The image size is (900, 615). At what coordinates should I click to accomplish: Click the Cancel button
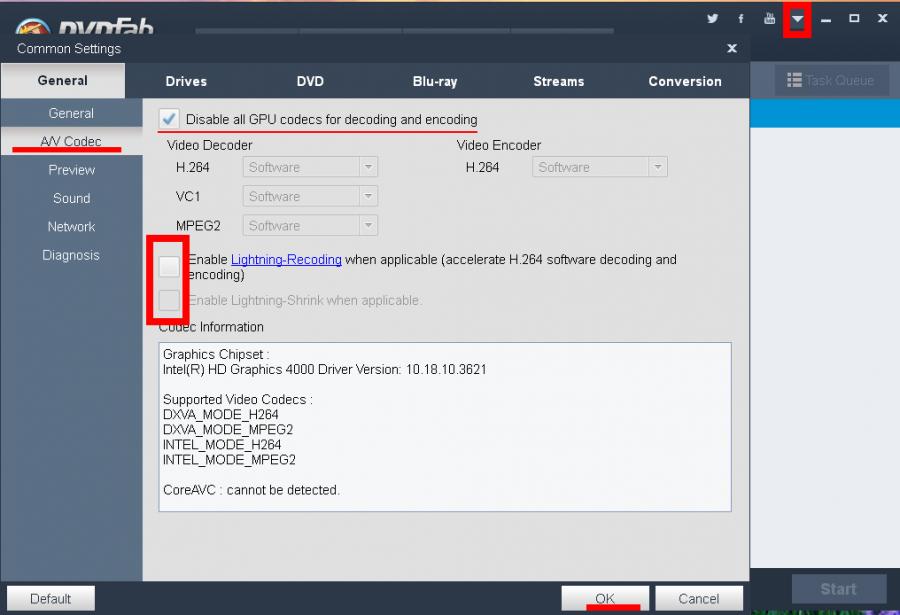point(699,599)
